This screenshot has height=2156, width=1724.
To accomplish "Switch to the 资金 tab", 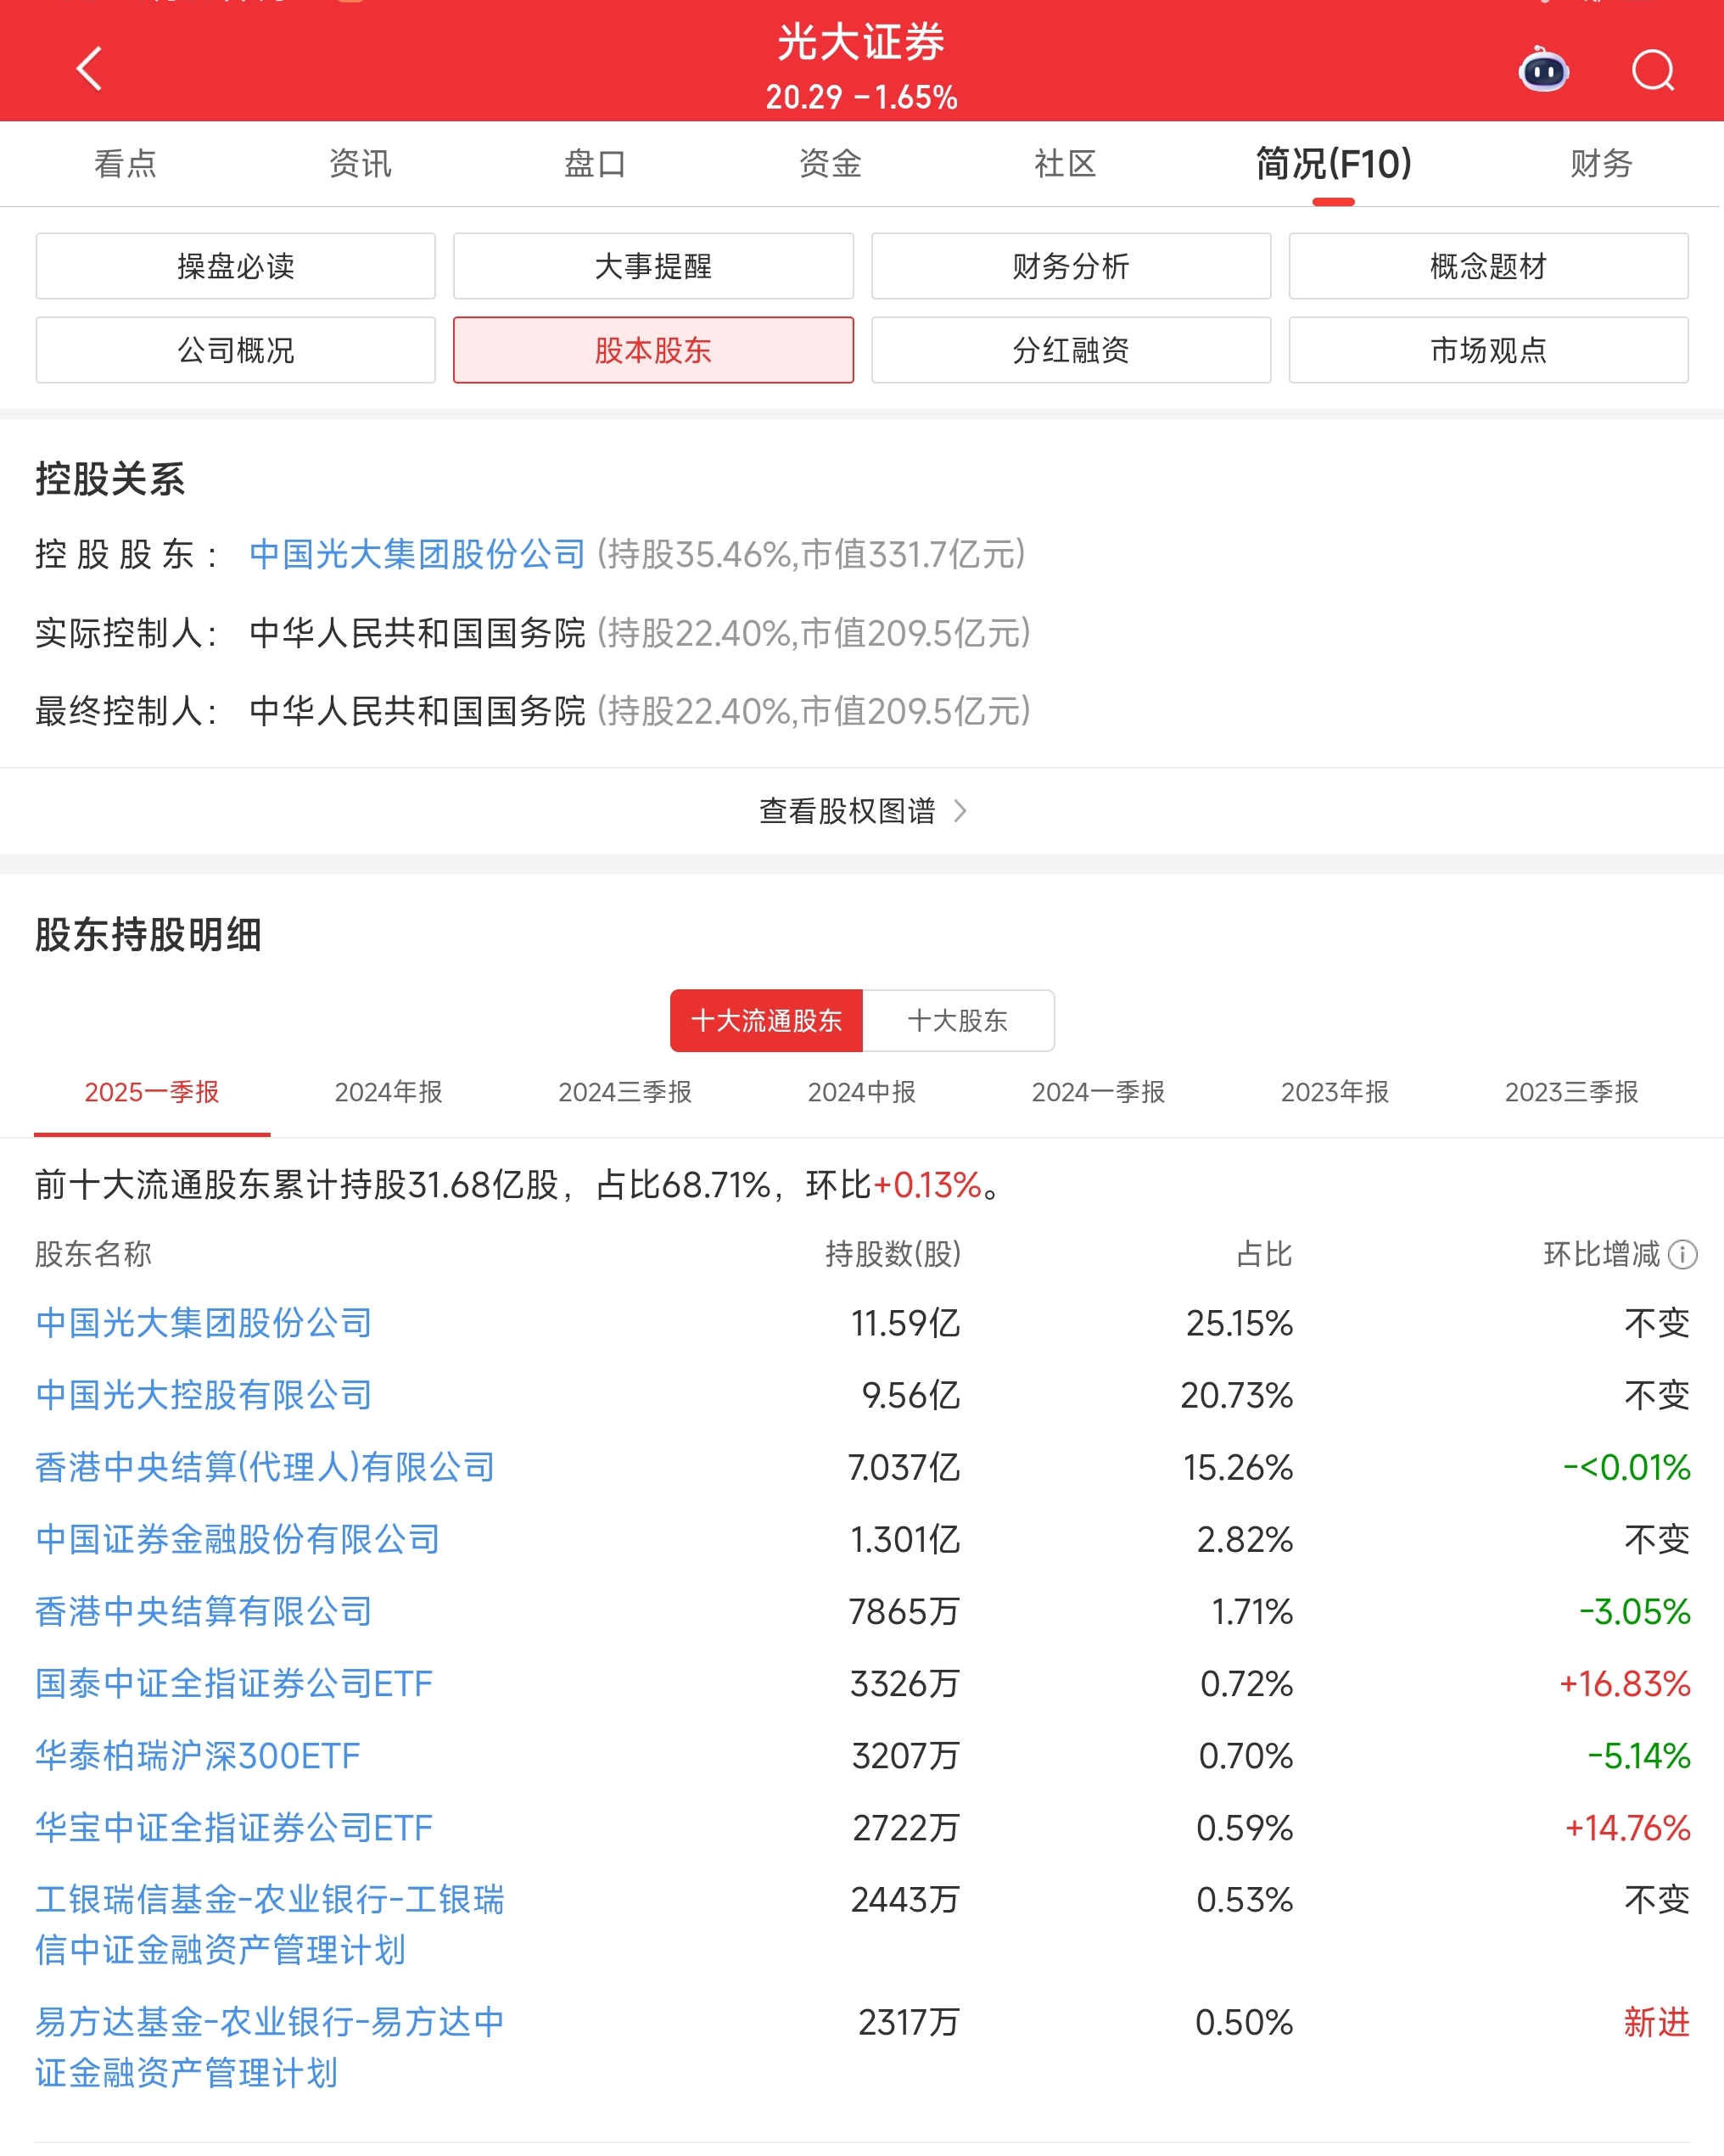I will coord(830,163).
